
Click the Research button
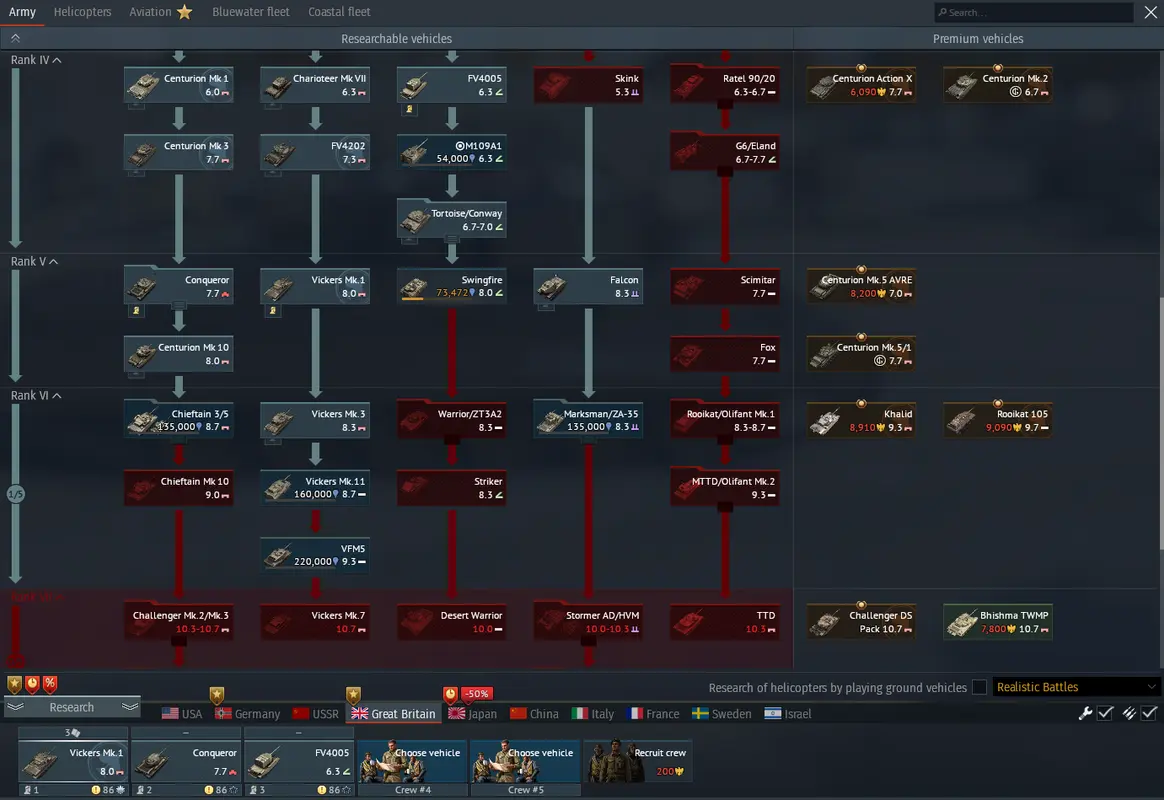point(72,707)
